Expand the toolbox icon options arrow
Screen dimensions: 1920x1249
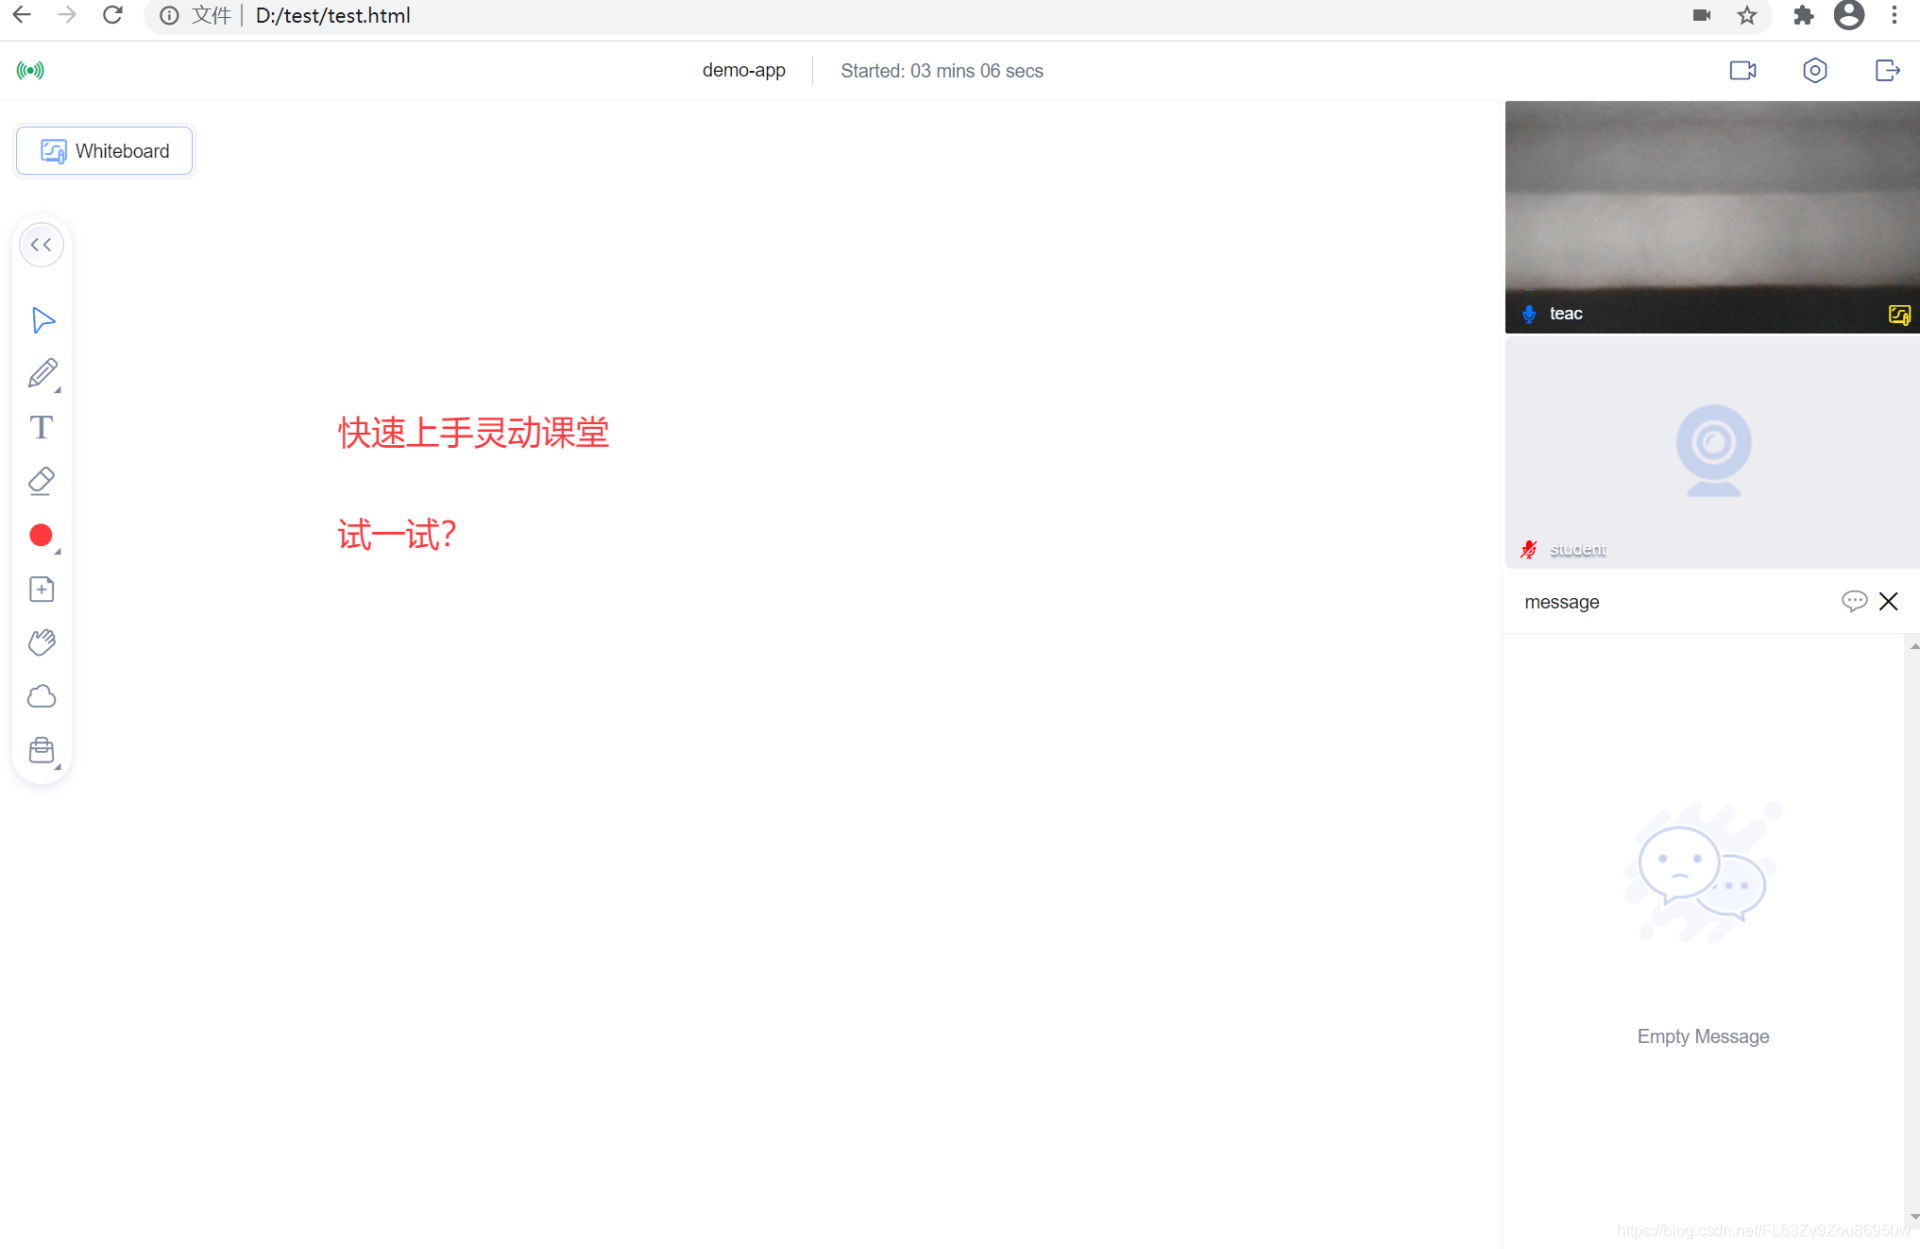57,765
